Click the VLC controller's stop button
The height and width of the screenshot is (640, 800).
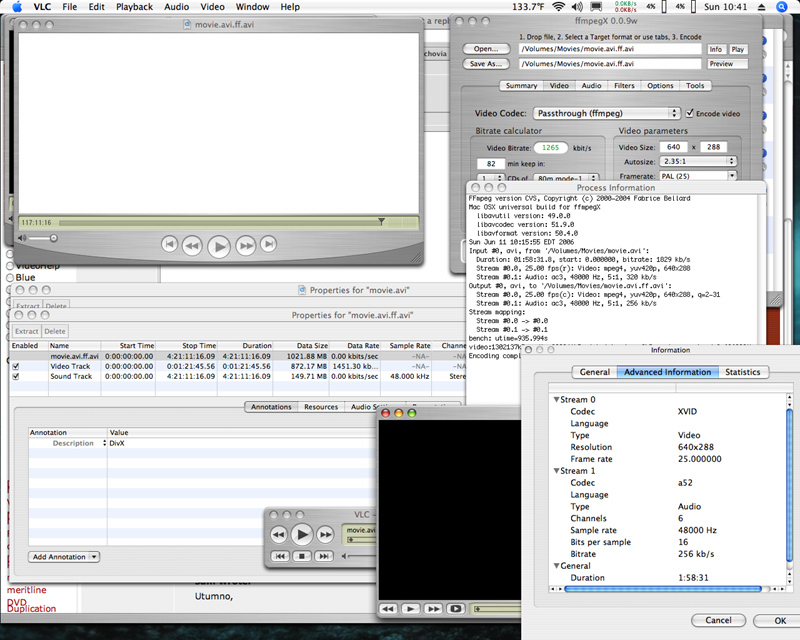(302, 556)
